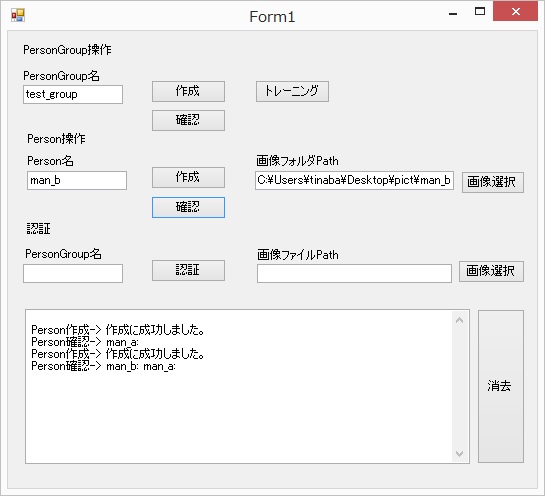Minimize the Form1 window
The height and width of the screenshot is (496, 545).
[x=453, y=13]
